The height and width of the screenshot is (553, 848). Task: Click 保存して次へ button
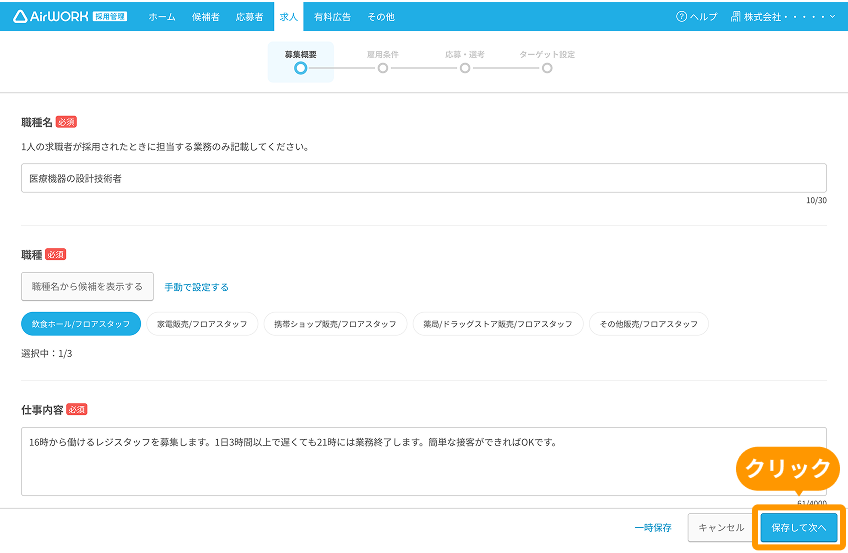point(799,528)
